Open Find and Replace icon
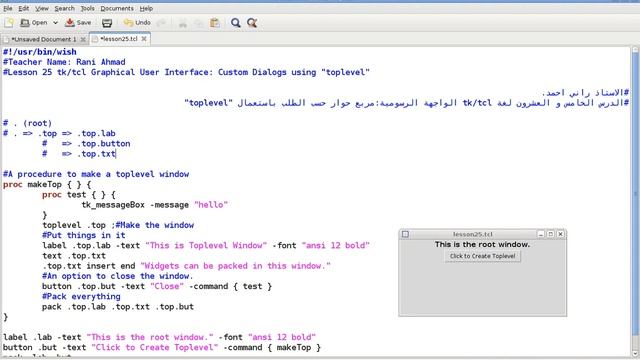Image resolution: width=640 pixels, height=360 pixels. point(252,23)
